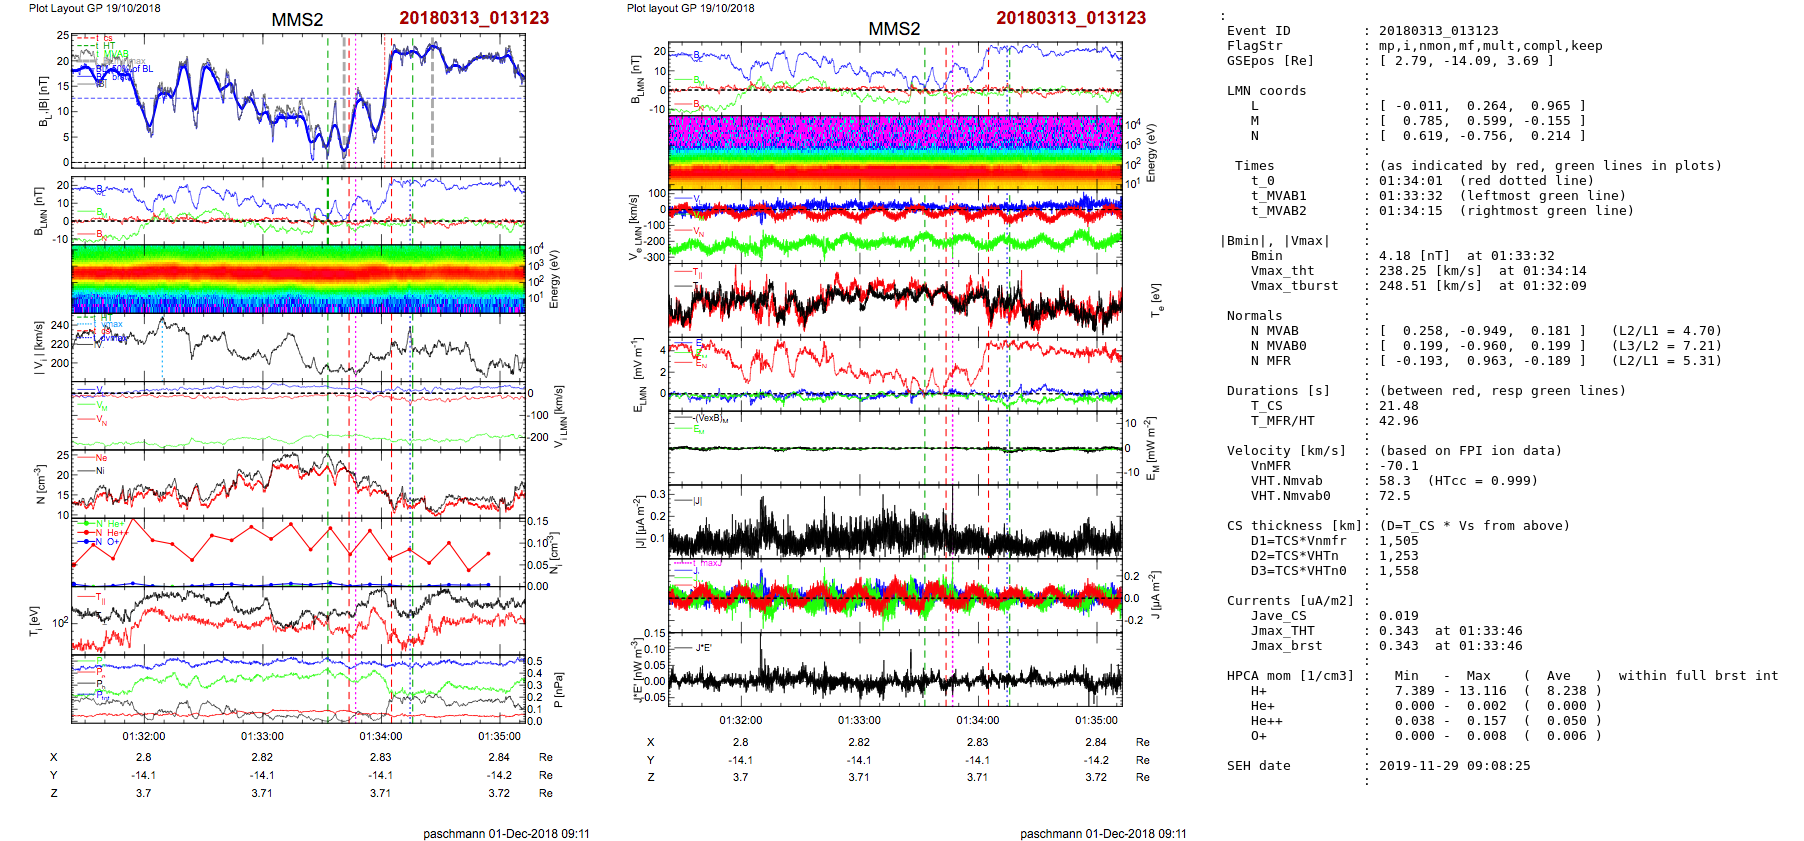The image size is (1804, 841).
Task: Select the eigenvalue ratio '(L3/L2 = 7.21)'
Action: click(1667, 346)
